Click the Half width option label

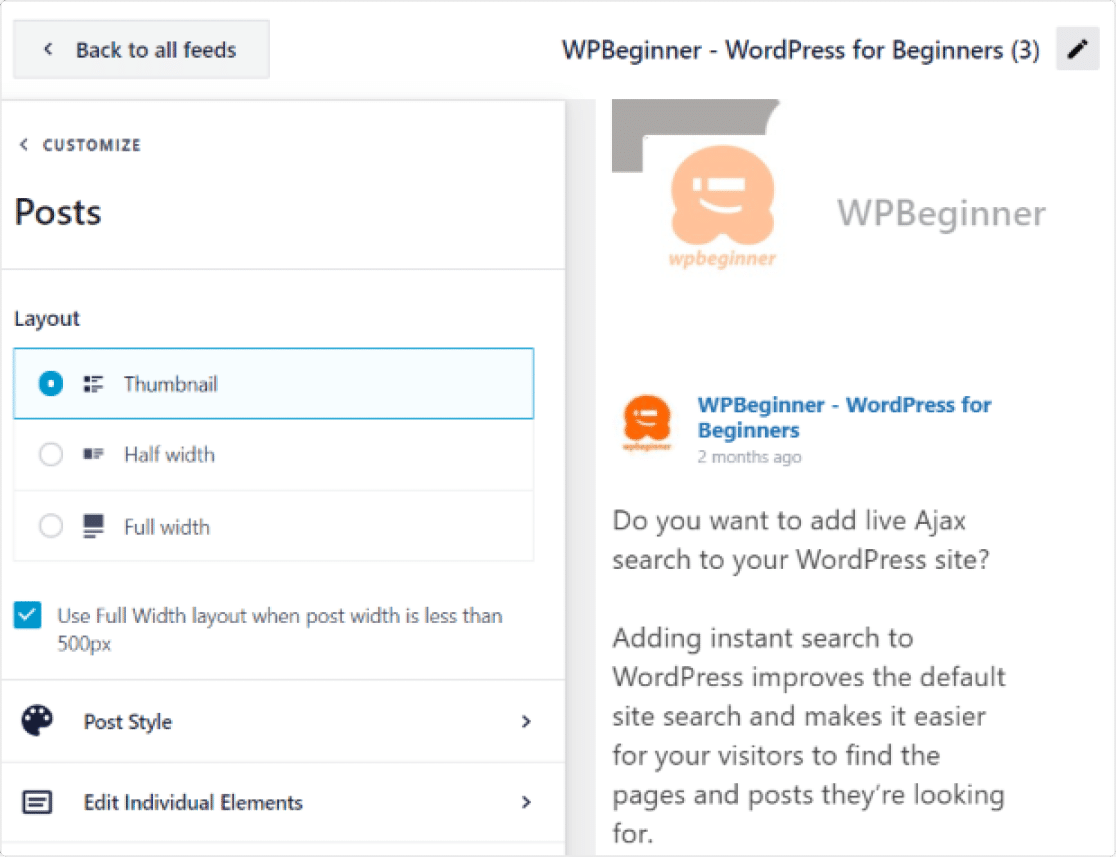click(169, 455)
